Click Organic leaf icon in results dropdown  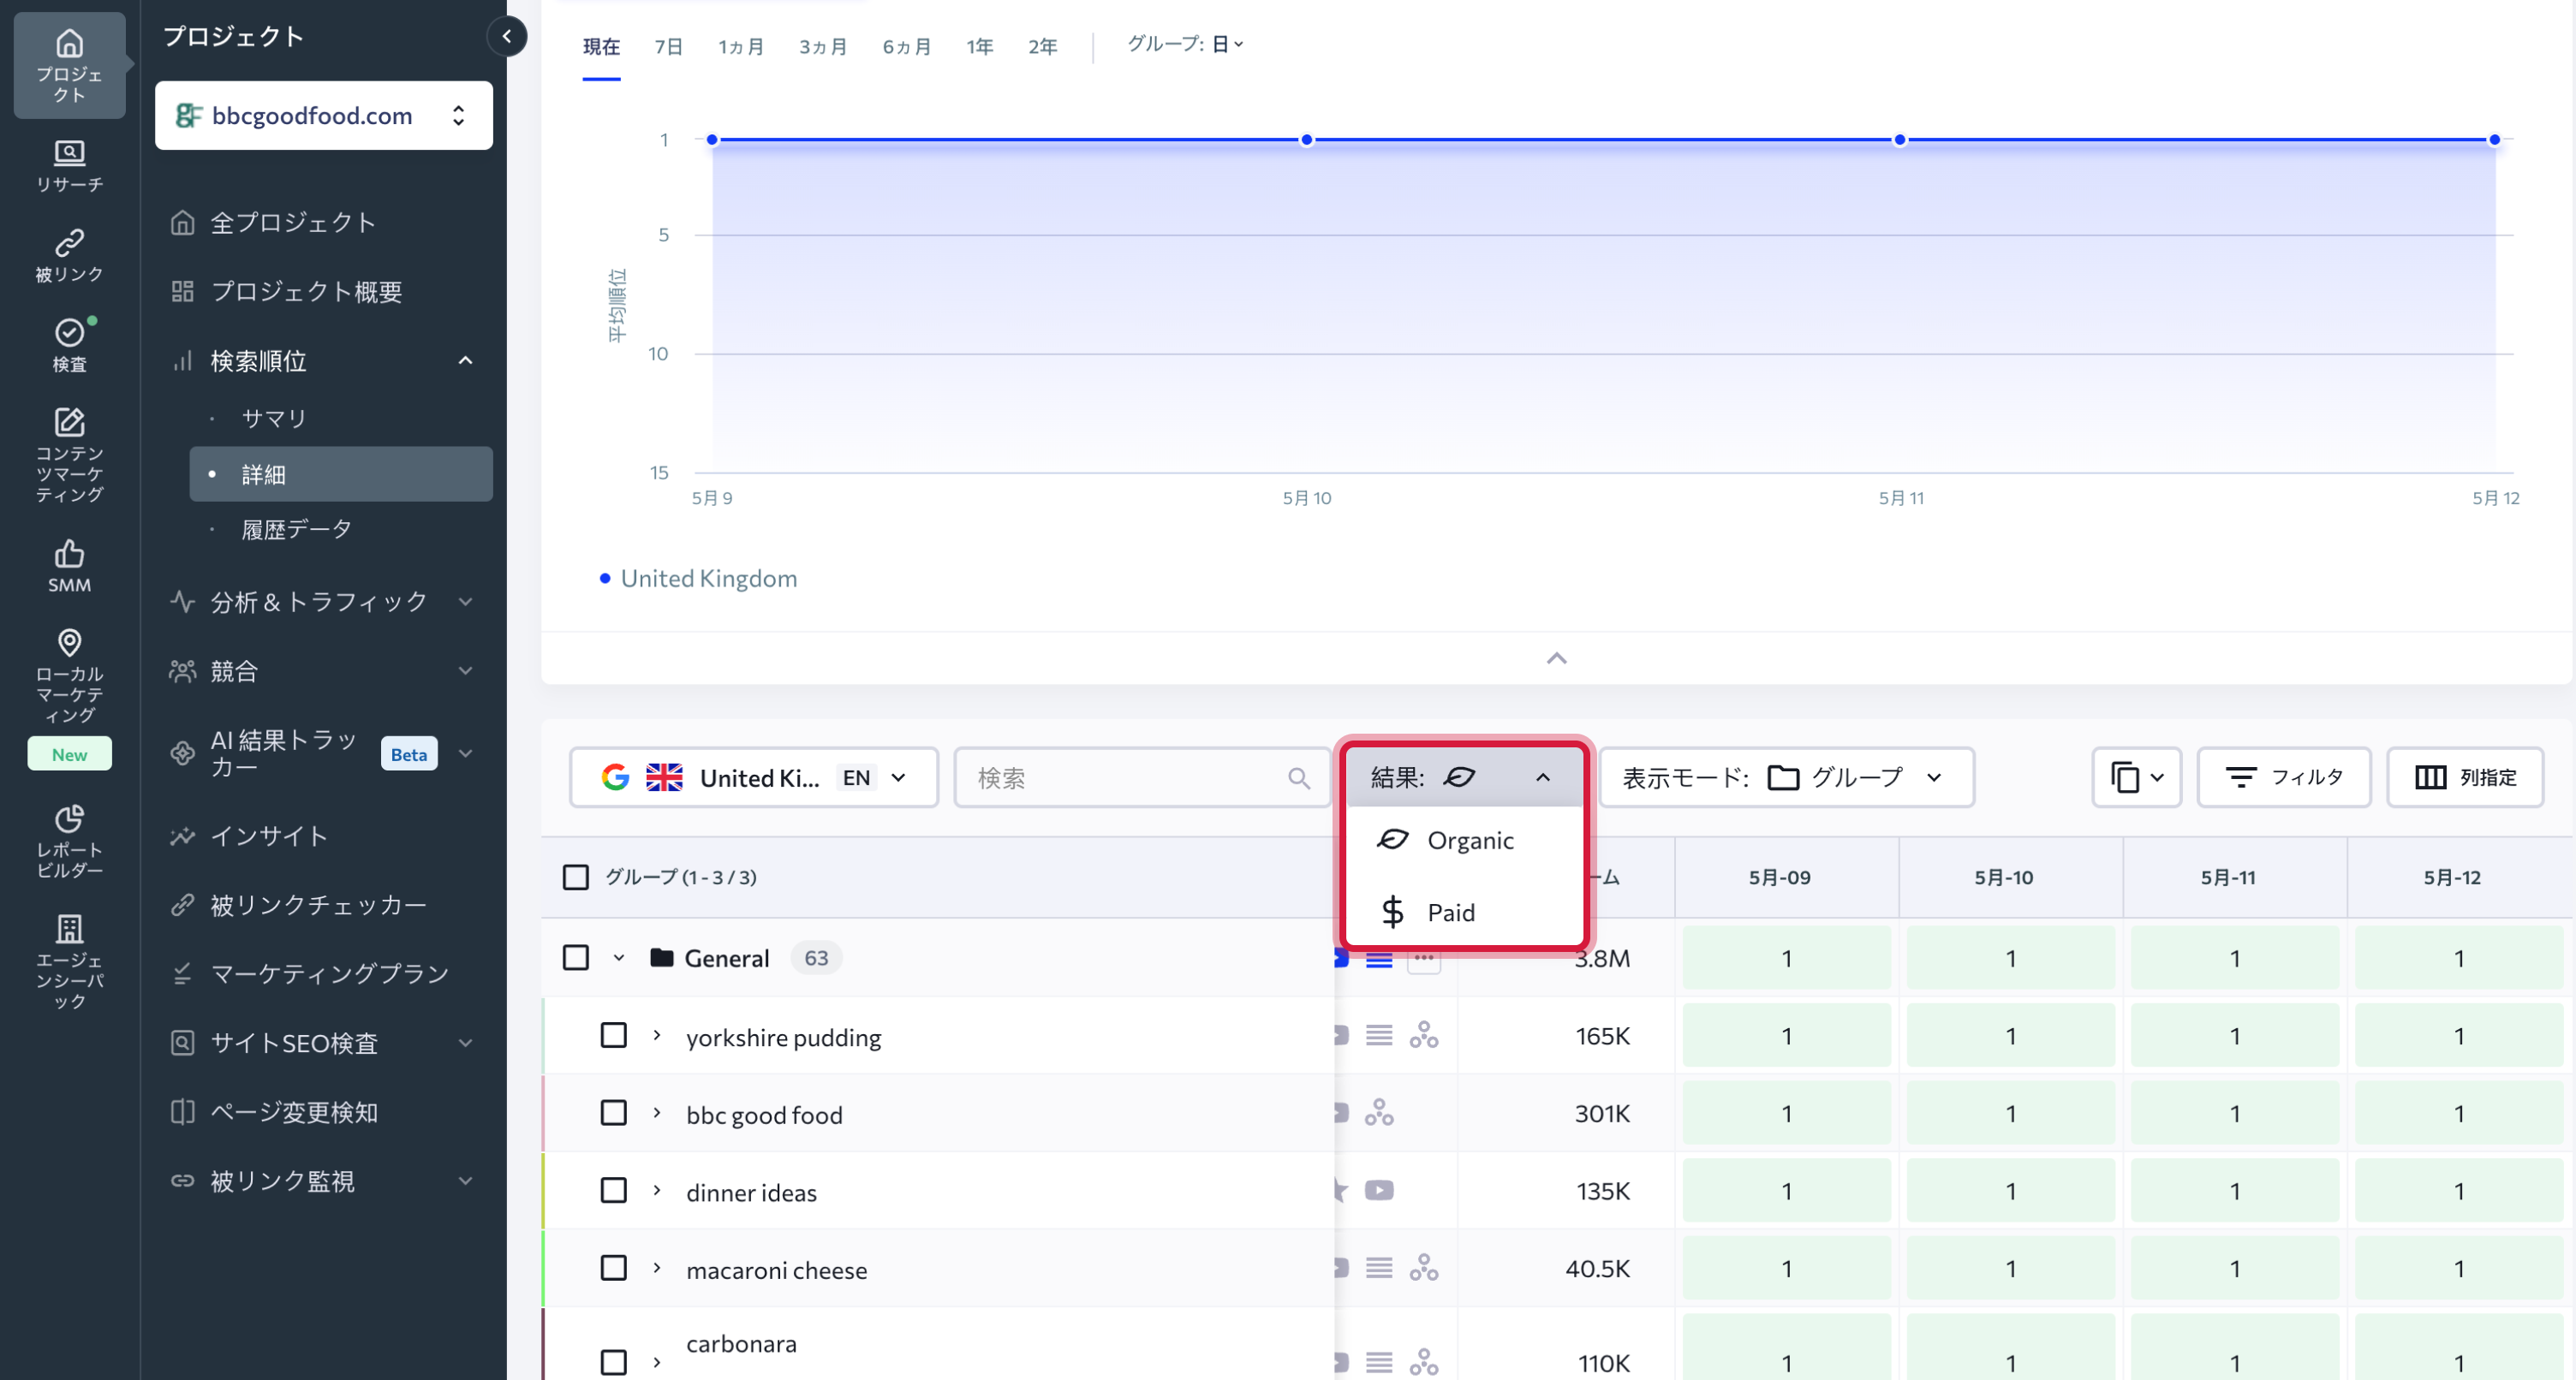(x=1392, y=840)
